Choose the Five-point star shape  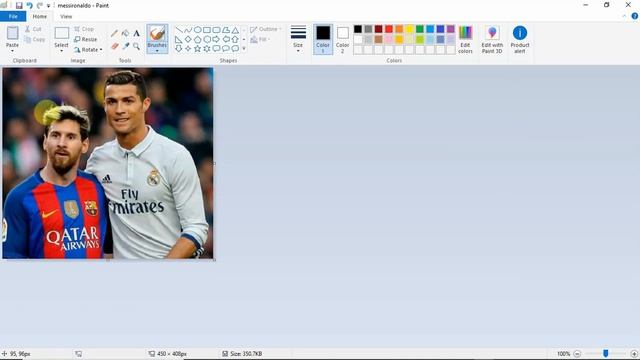click(x=198, y=49)
